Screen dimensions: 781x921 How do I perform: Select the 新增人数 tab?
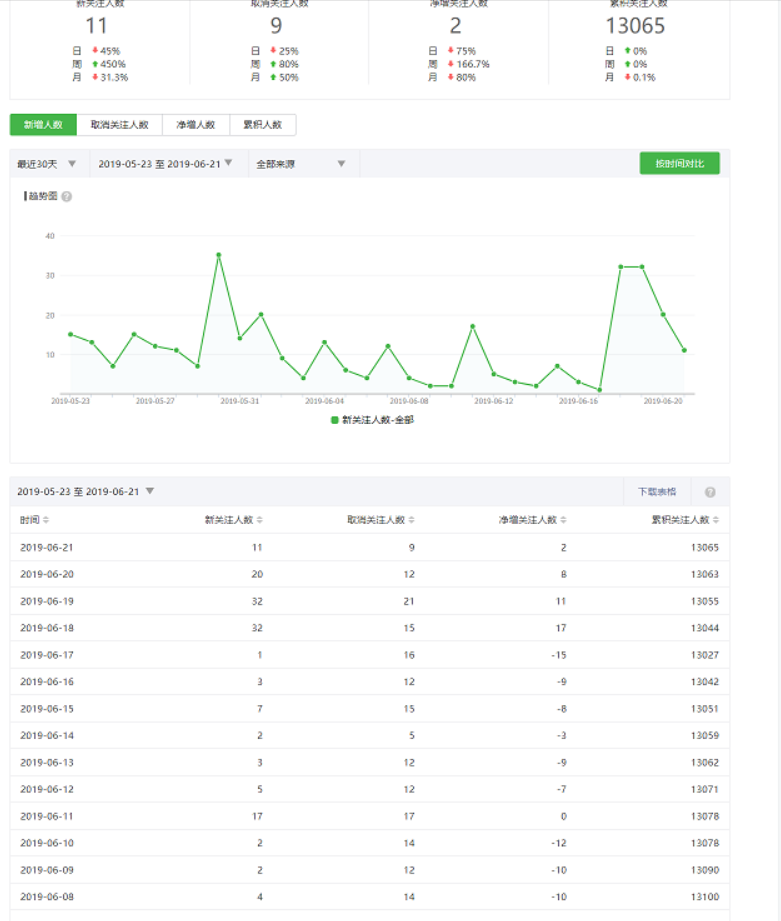43,125
